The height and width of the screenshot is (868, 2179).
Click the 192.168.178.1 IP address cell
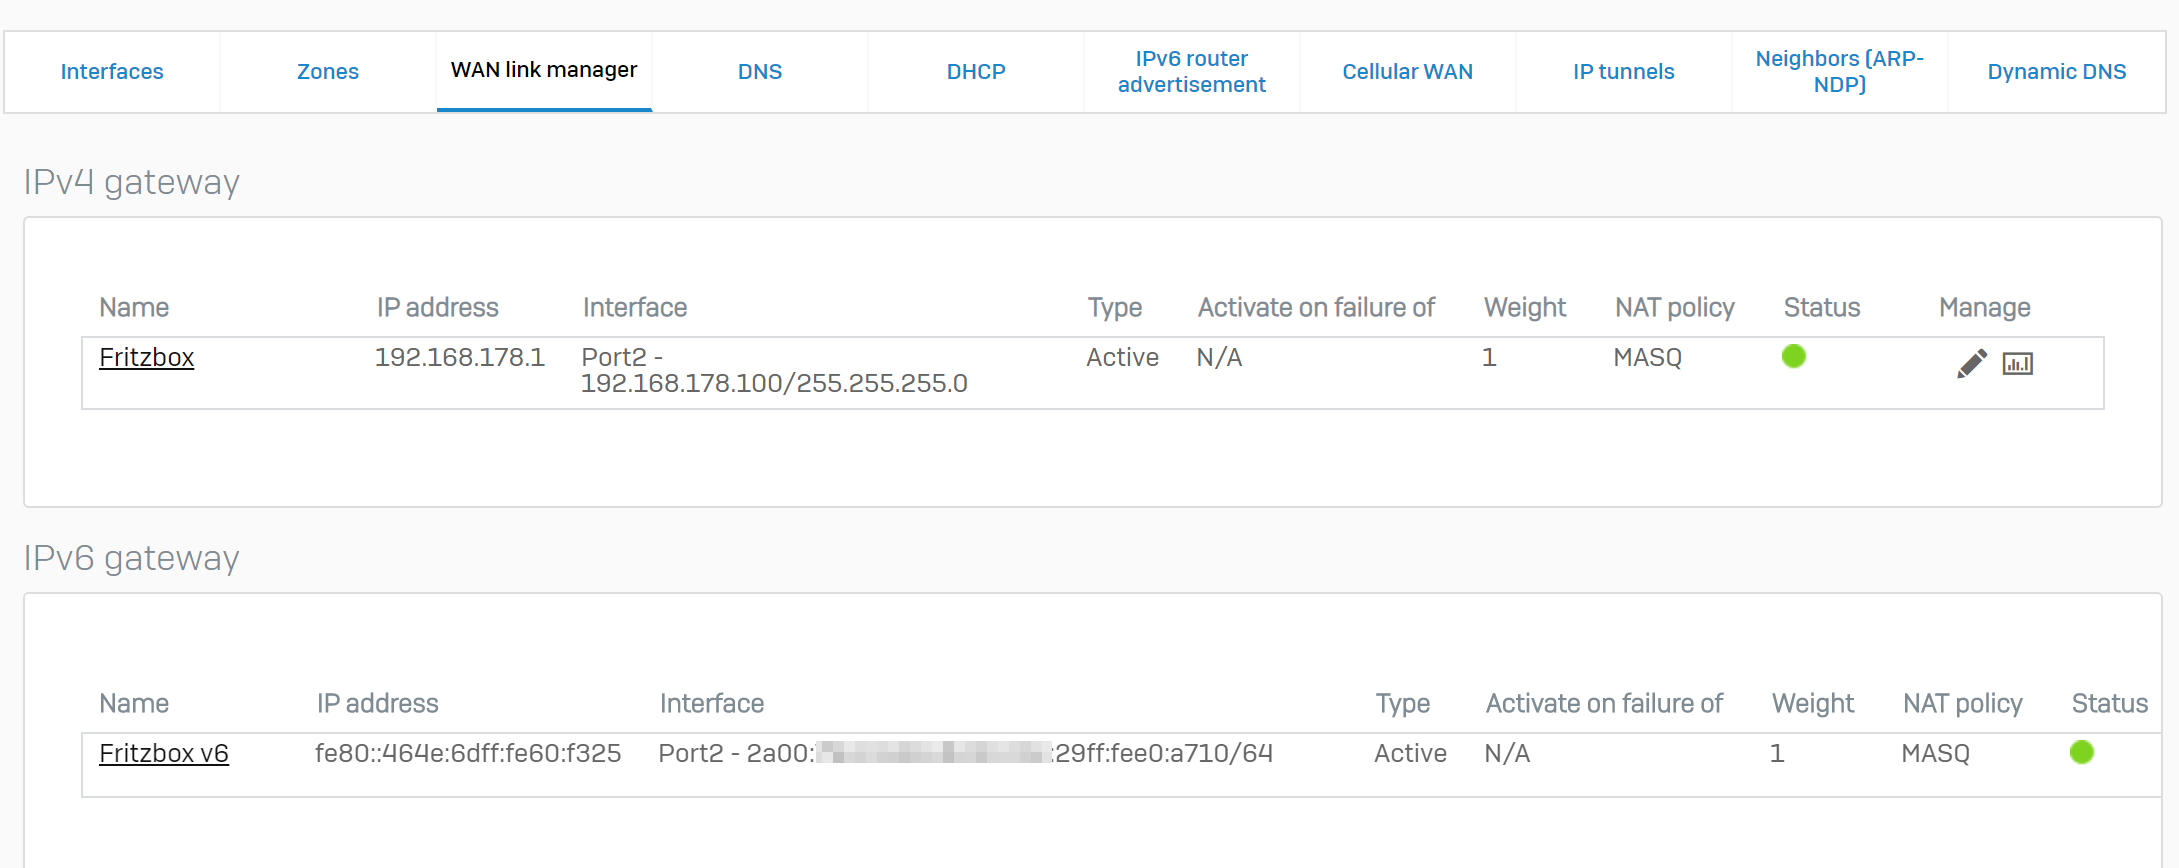459,357
